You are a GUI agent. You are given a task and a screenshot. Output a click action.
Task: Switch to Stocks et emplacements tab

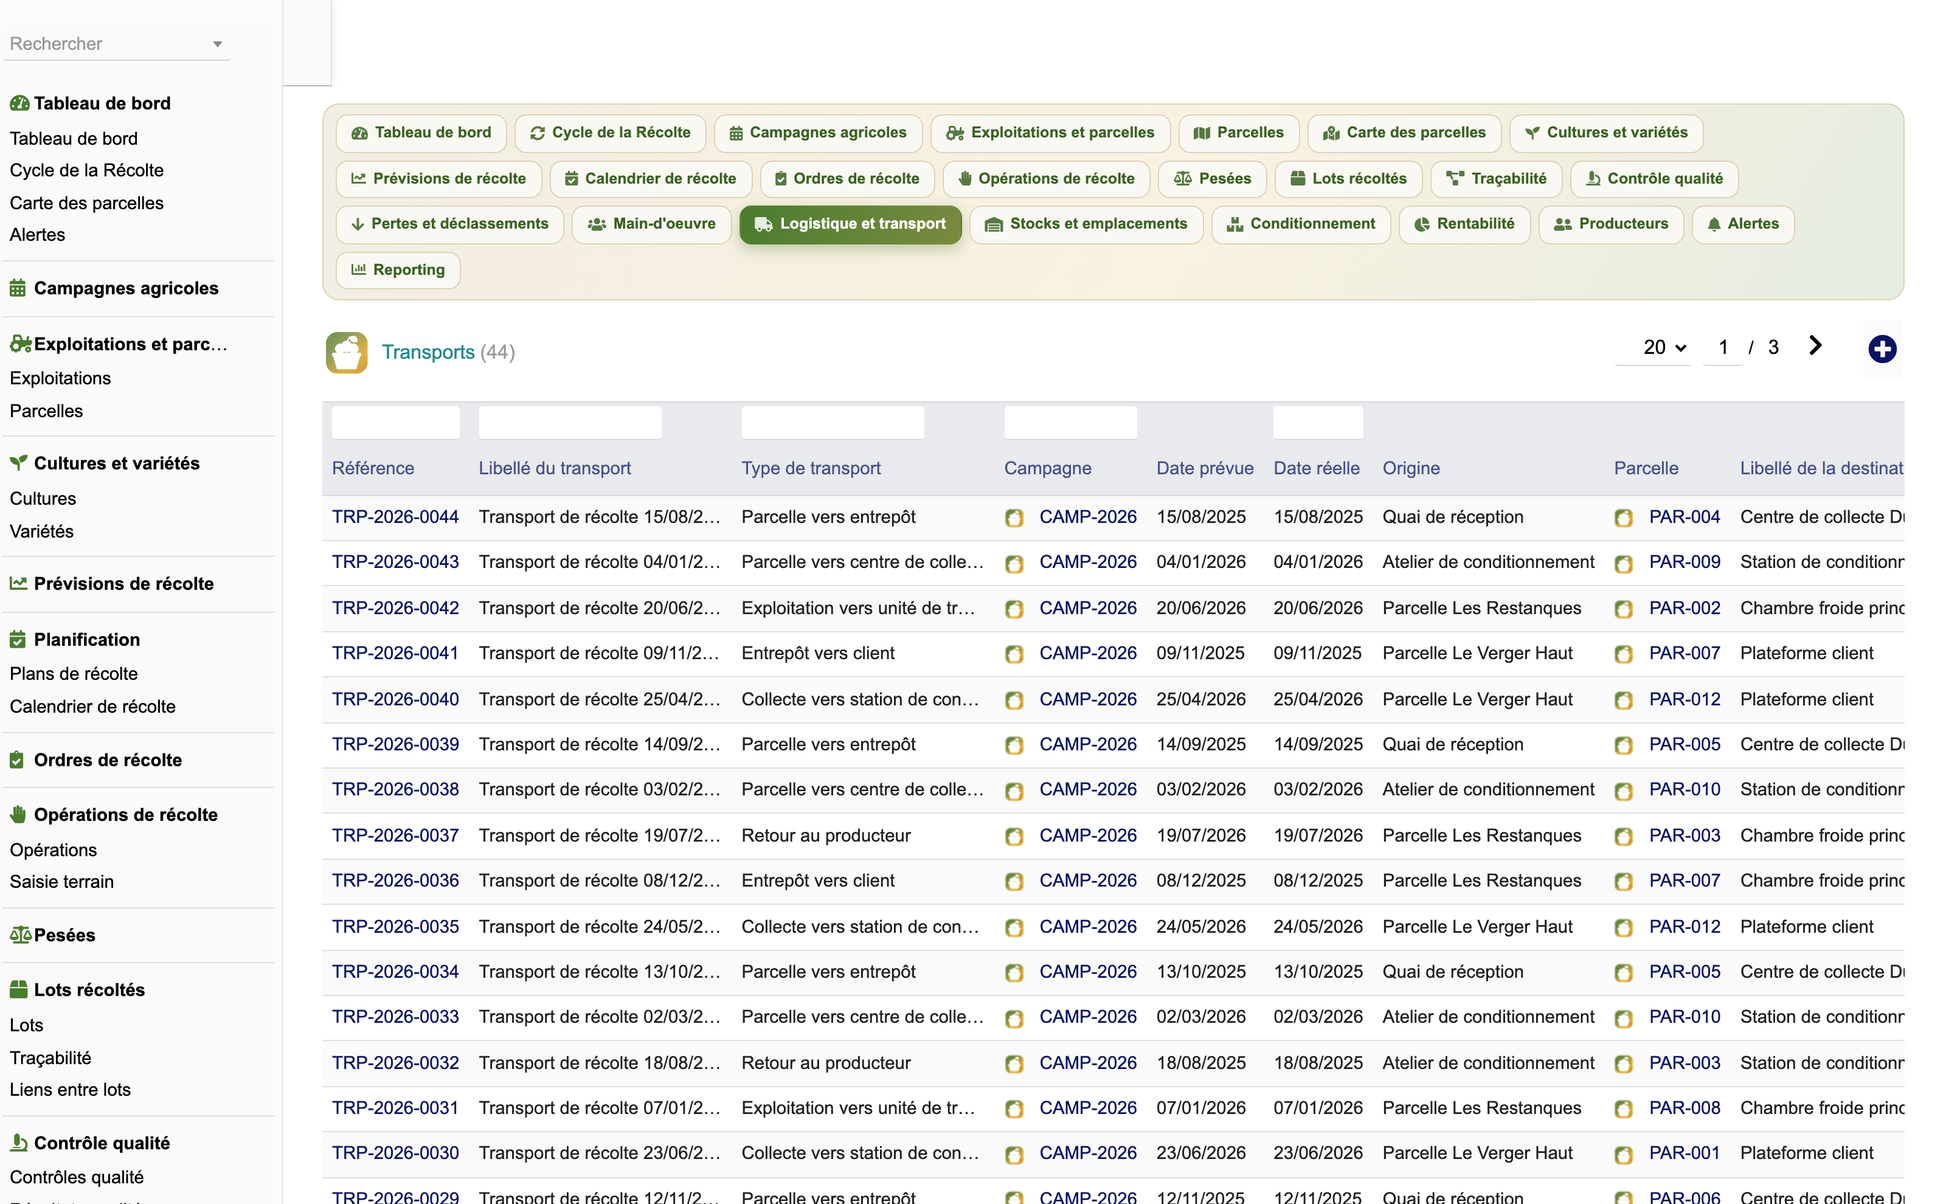click(1086, 224)
